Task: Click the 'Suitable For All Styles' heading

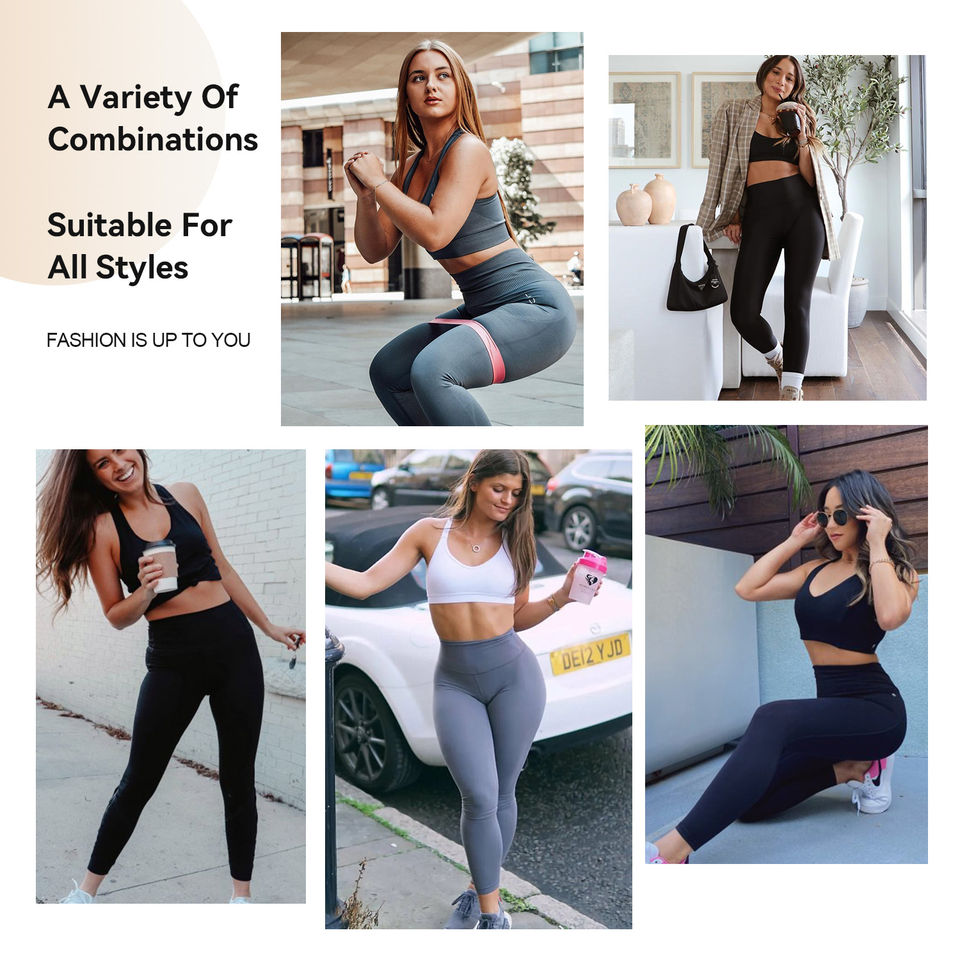Action: click(x=139, y=246)
